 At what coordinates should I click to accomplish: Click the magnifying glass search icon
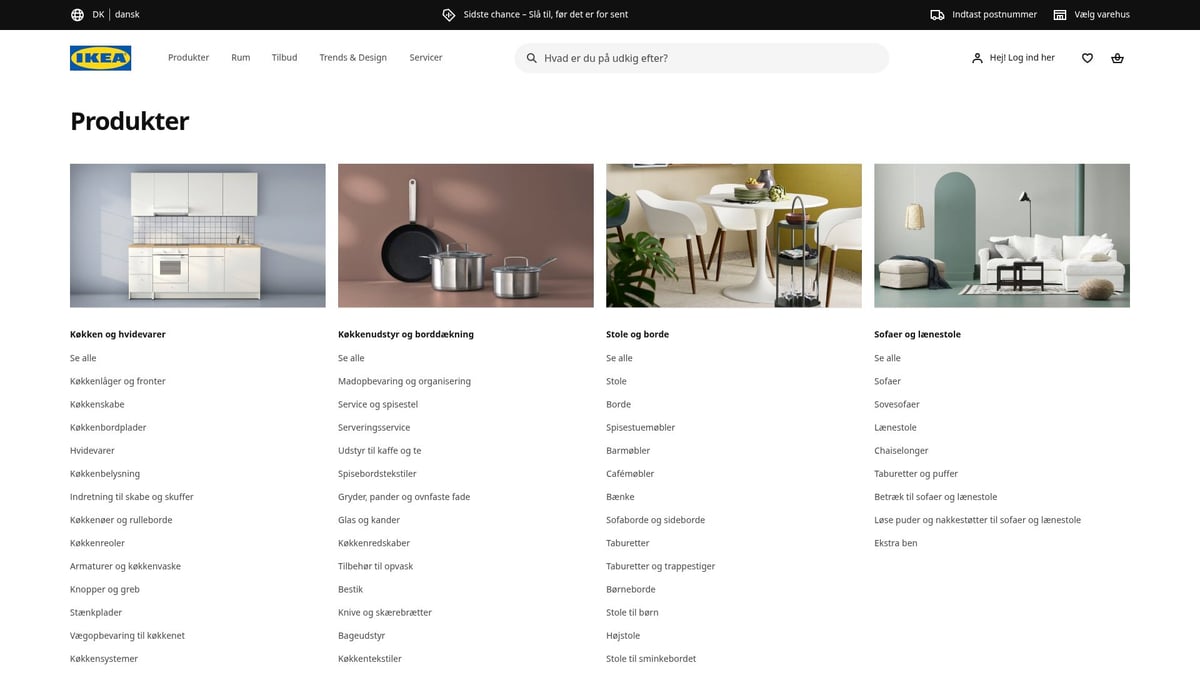[531, 58]
